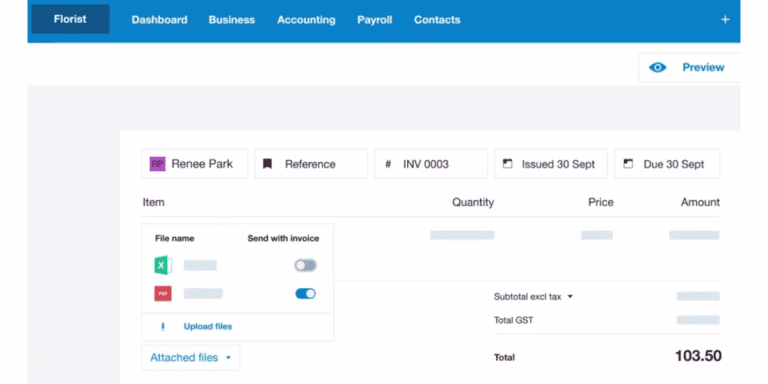Image resolution: width=768 pixels, height=384 pixels.
Task: Click the Send with invoice column label
Action: (283, 239)
